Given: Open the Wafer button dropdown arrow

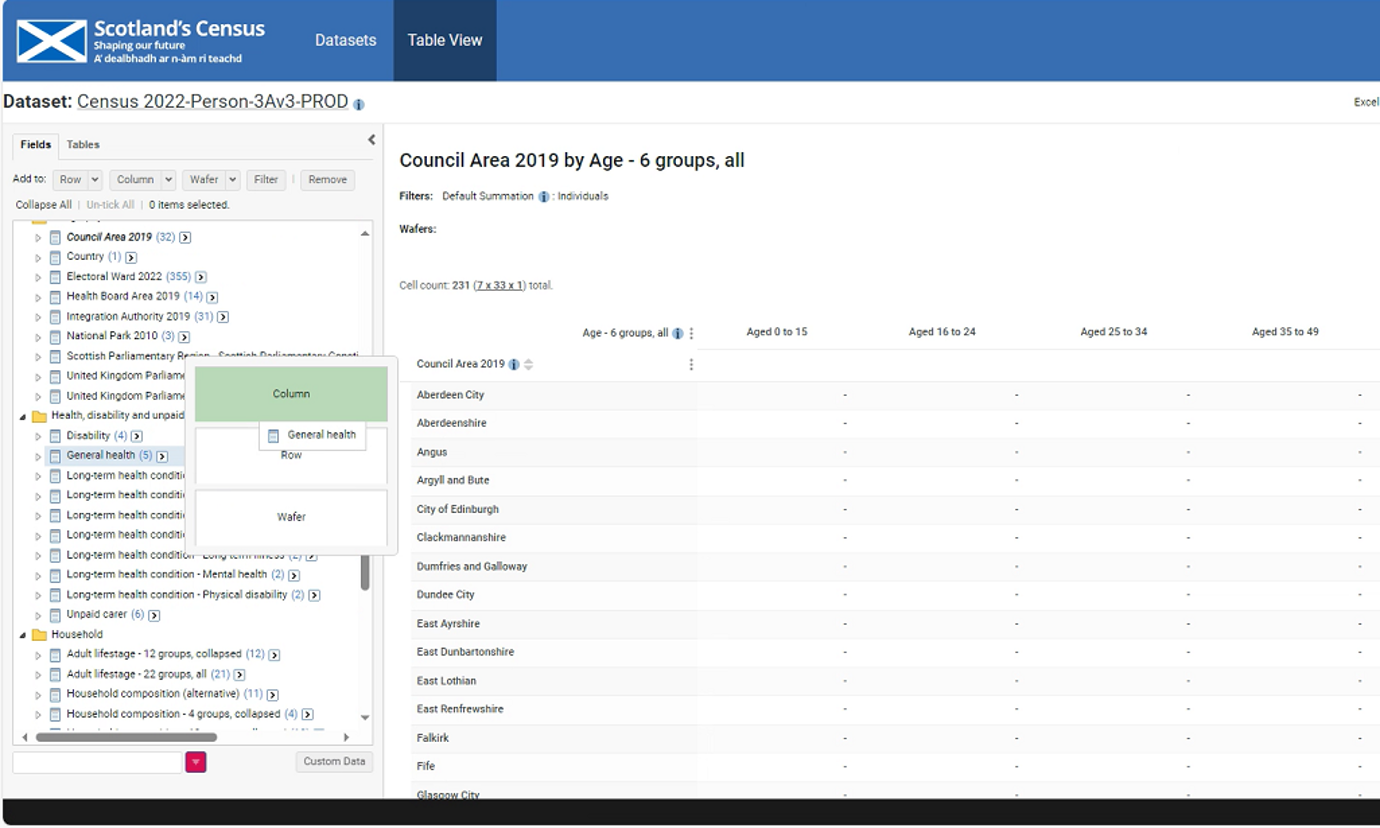Looking at the screenshot, I should click(232, 180).
